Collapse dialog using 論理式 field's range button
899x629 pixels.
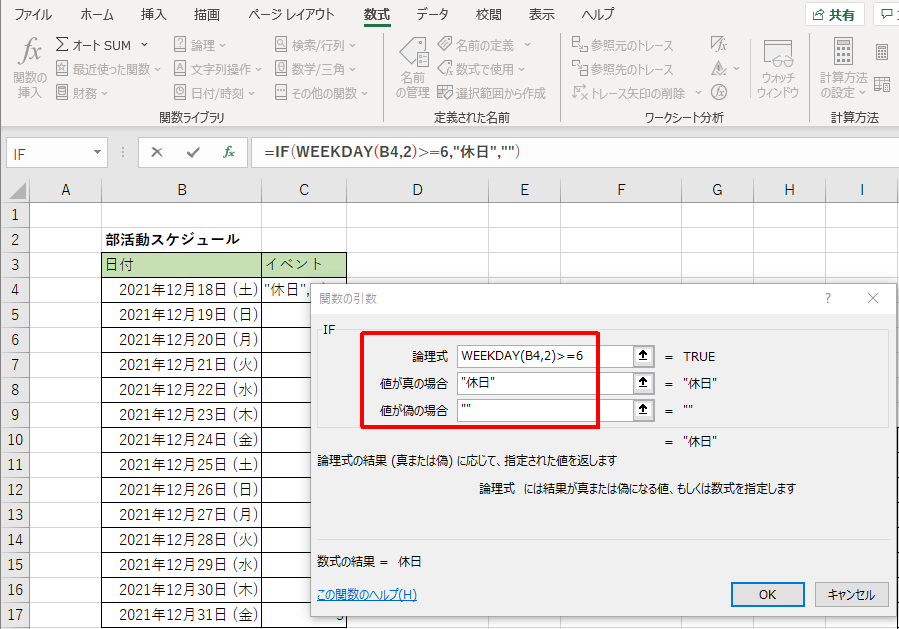644,356
